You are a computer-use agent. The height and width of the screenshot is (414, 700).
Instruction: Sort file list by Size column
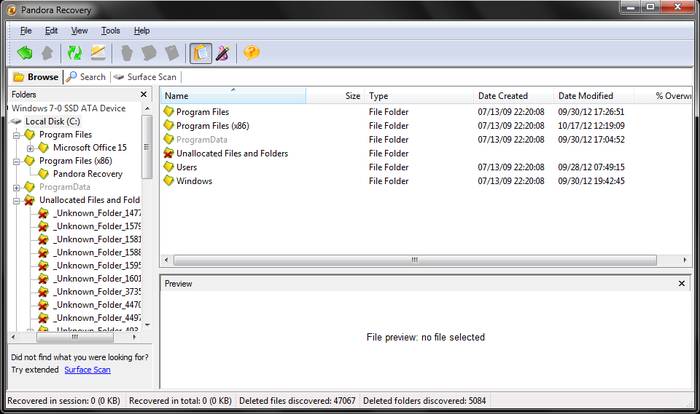click(x=335, y=96)
